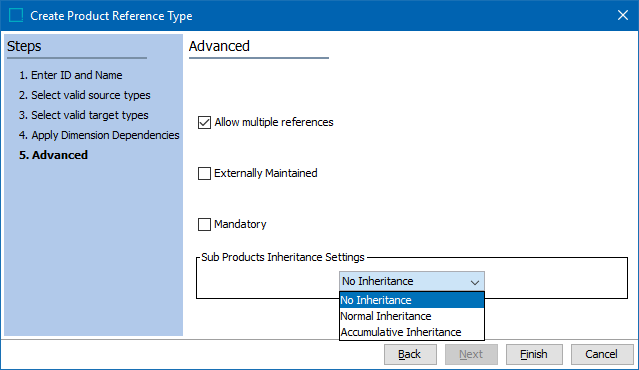
Task: Select step 4 Apply Dimension Dependencies
Action: pos(99,135)
